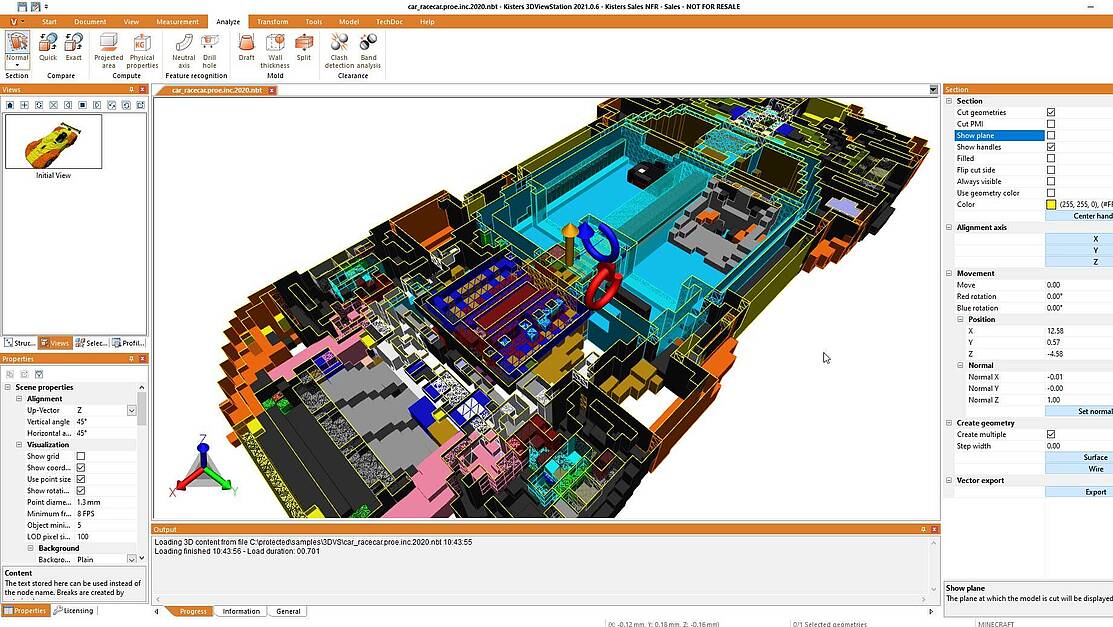Viewport: 1113px width, 627px height.
Task: Open the TechDoc ribbon tab
Action: point(389,22)
